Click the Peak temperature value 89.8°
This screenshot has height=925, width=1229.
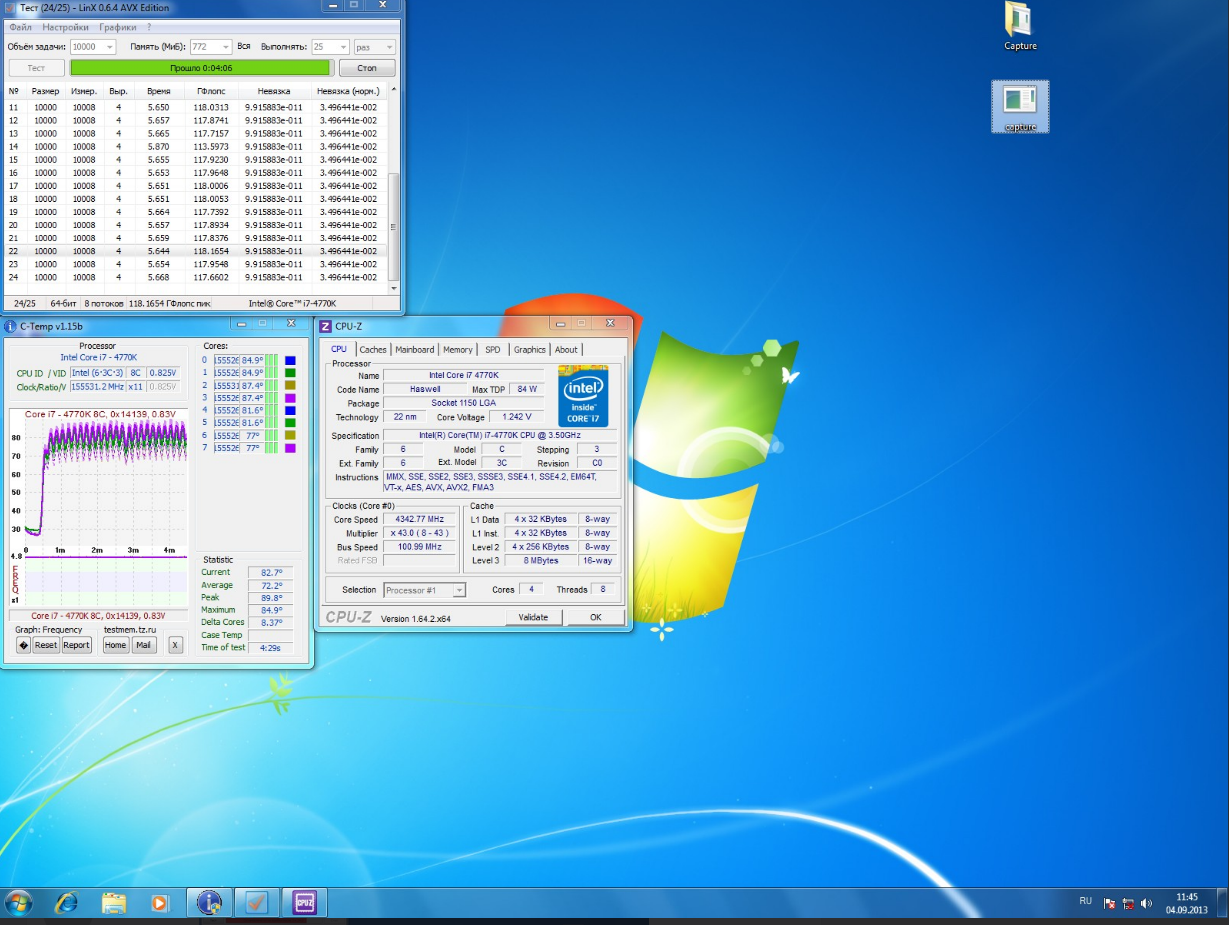point(271,597)
